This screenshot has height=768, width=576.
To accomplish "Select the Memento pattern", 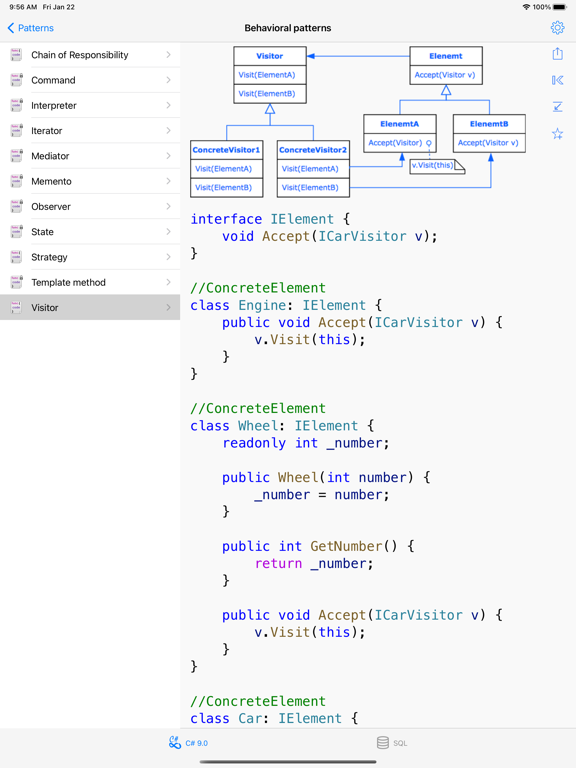I will [x=90, y=181].
